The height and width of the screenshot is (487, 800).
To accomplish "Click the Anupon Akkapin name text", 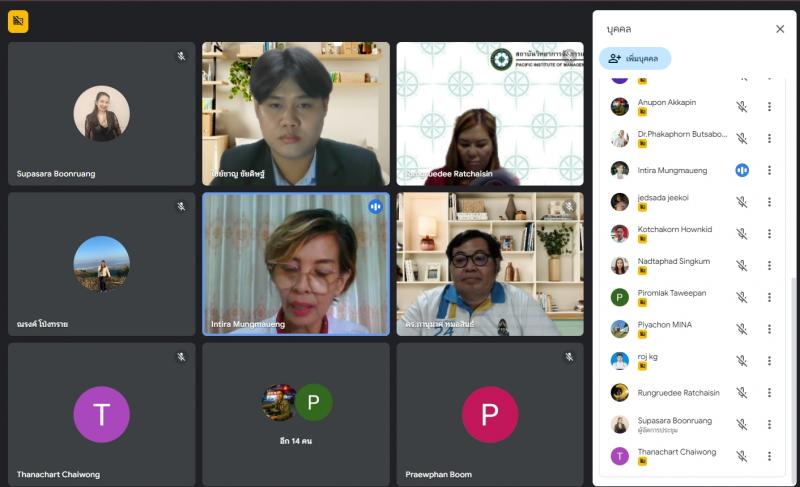I will pos(666,102).
